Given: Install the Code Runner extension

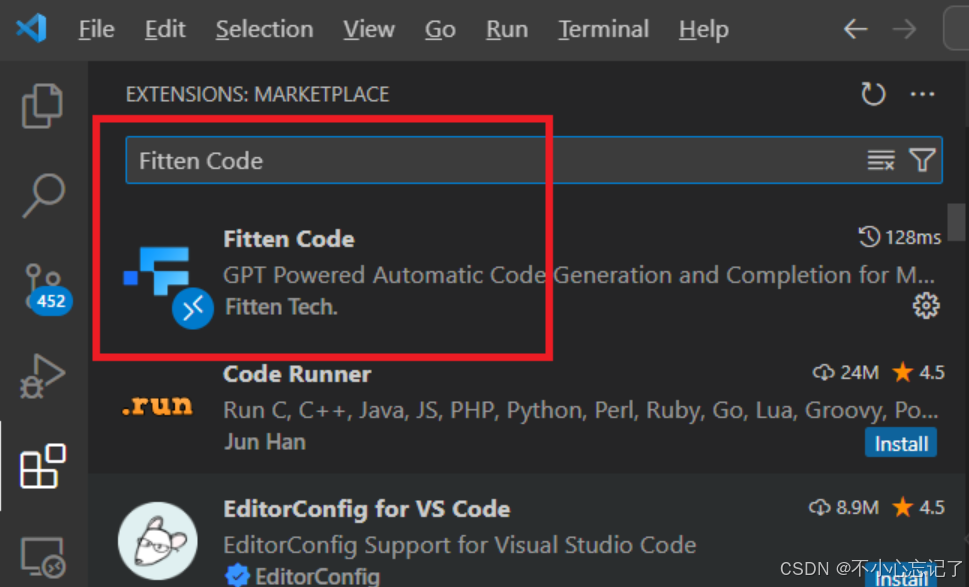Looking at the screenshot, I should 899,443.
